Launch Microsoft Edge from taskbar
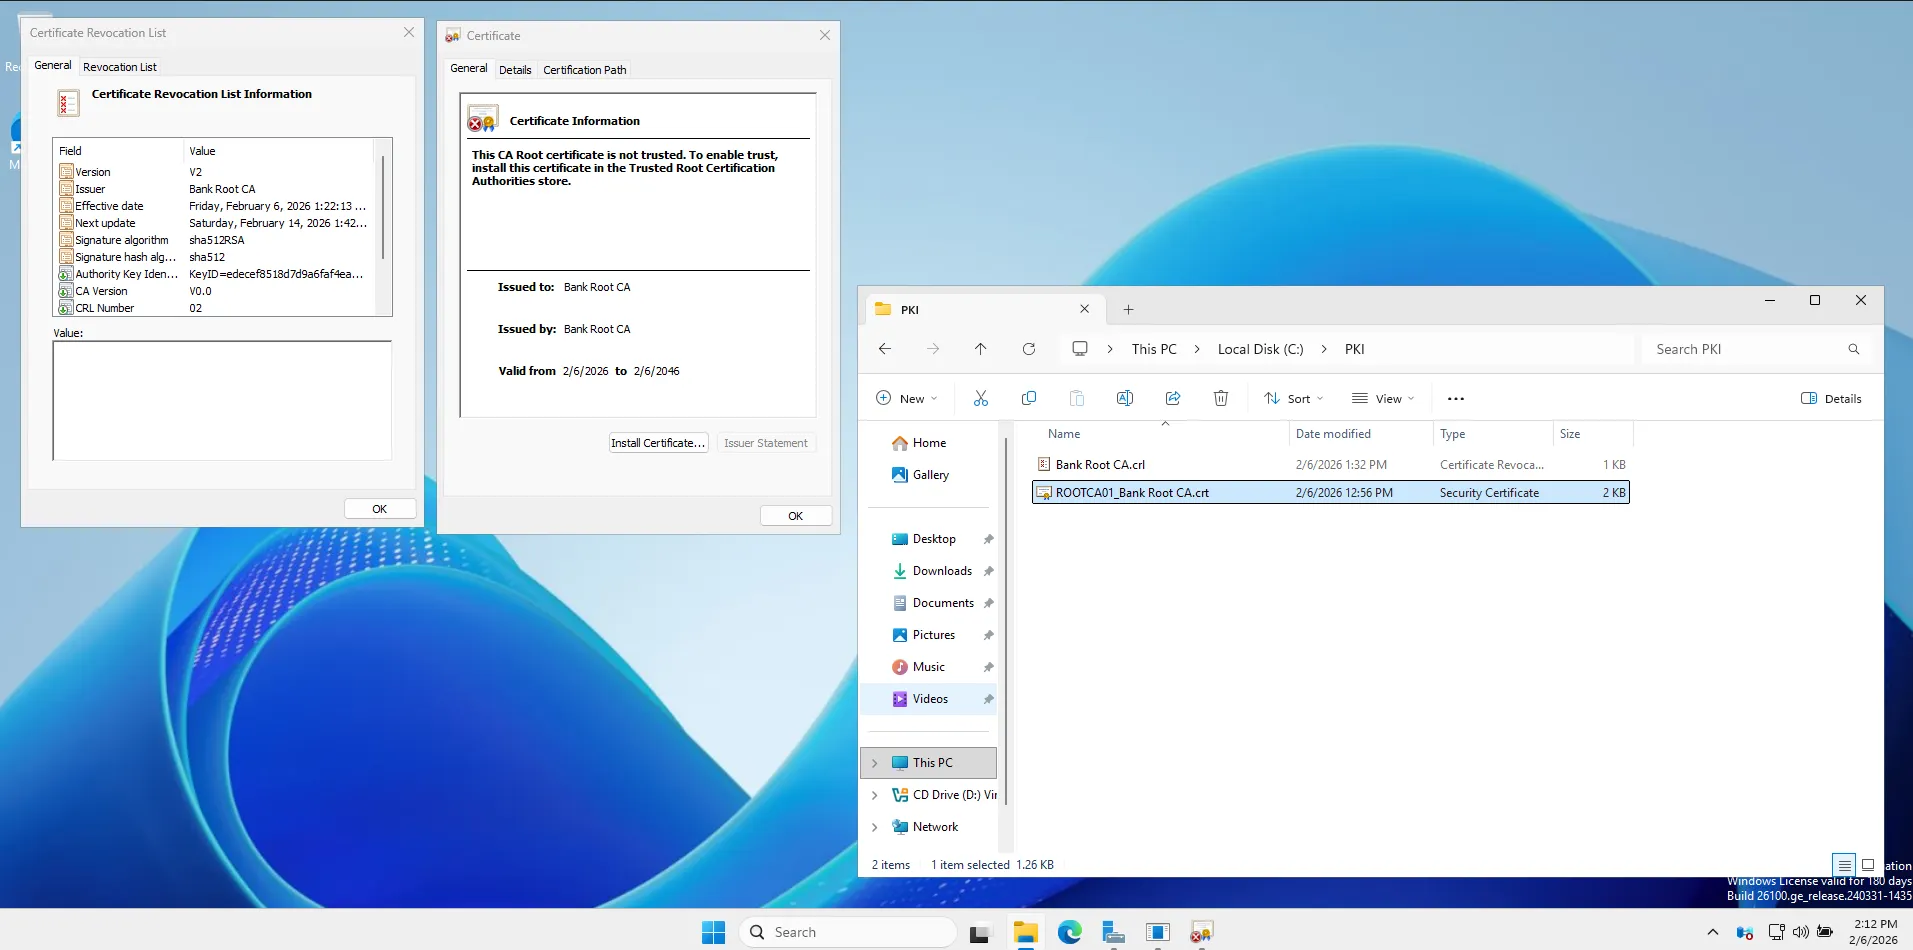1913x950 pixels. [1069, 932]
